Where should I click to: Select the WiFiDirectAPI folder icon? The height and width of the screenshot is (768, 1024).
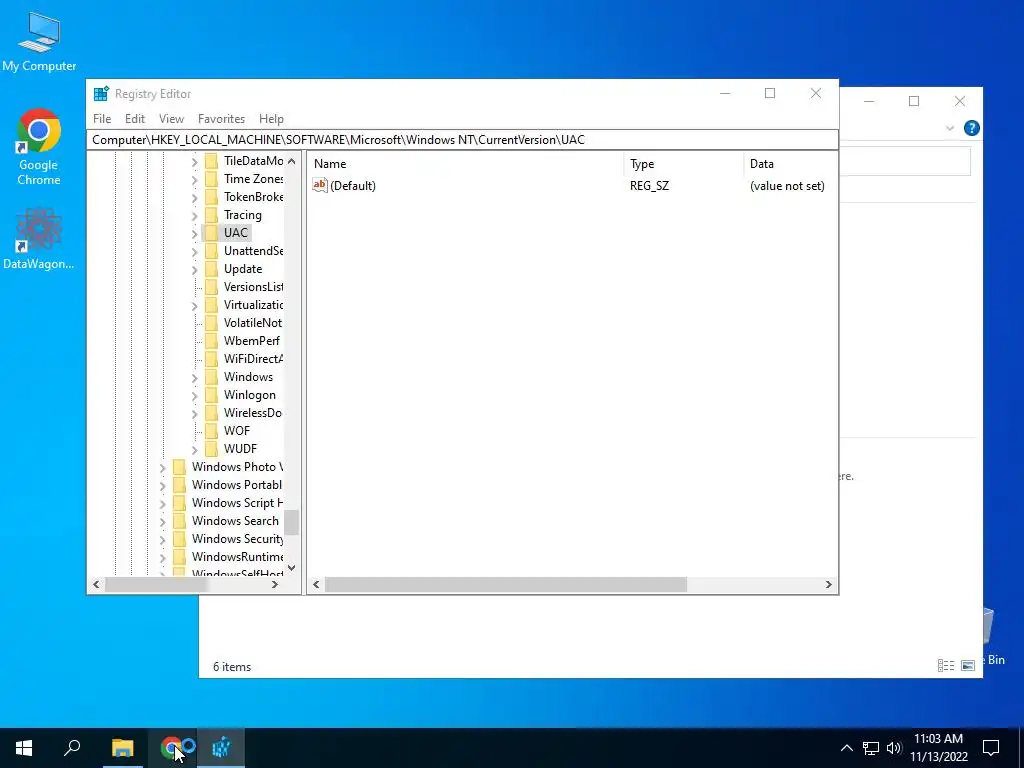coord(211,359)
